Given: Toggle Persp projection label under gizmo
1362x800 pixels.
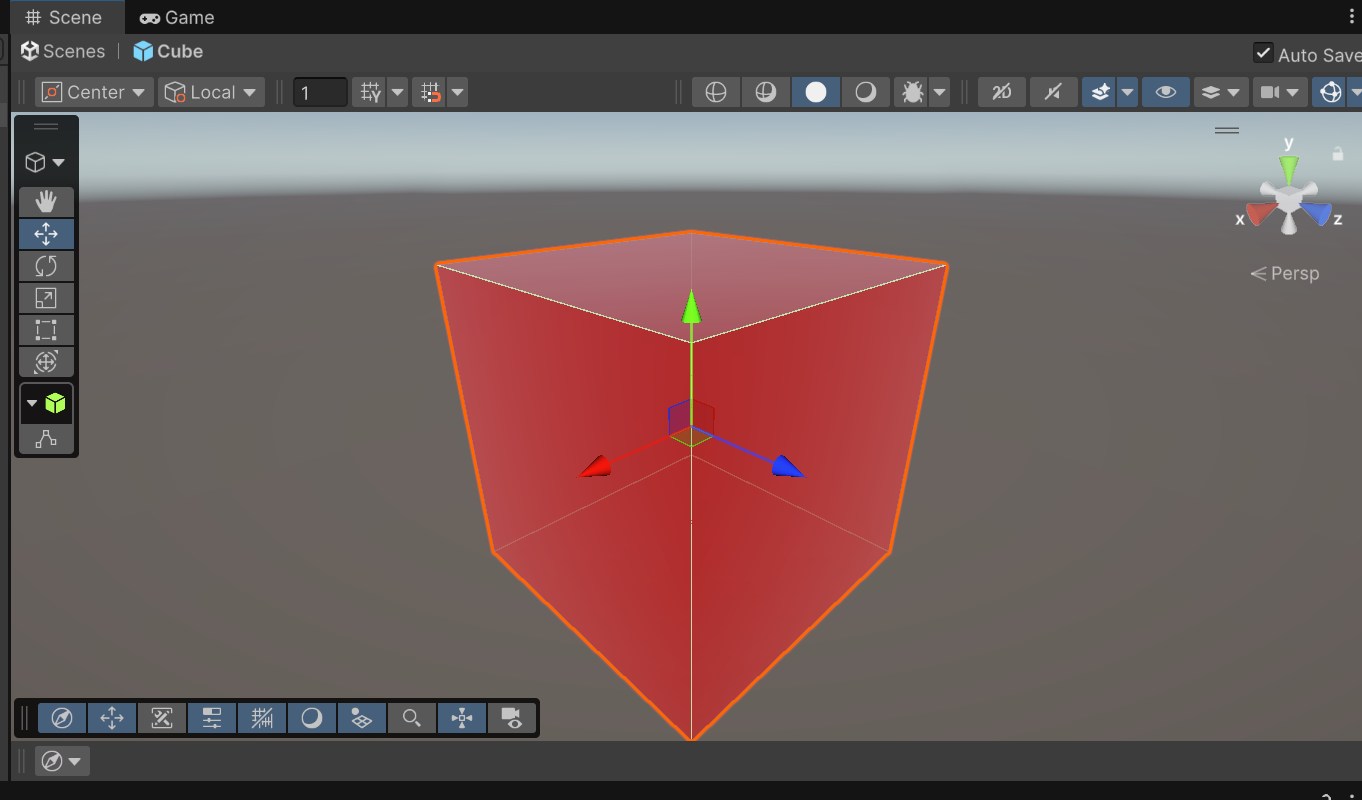Looking at the screenshot, I should 1285,273.
